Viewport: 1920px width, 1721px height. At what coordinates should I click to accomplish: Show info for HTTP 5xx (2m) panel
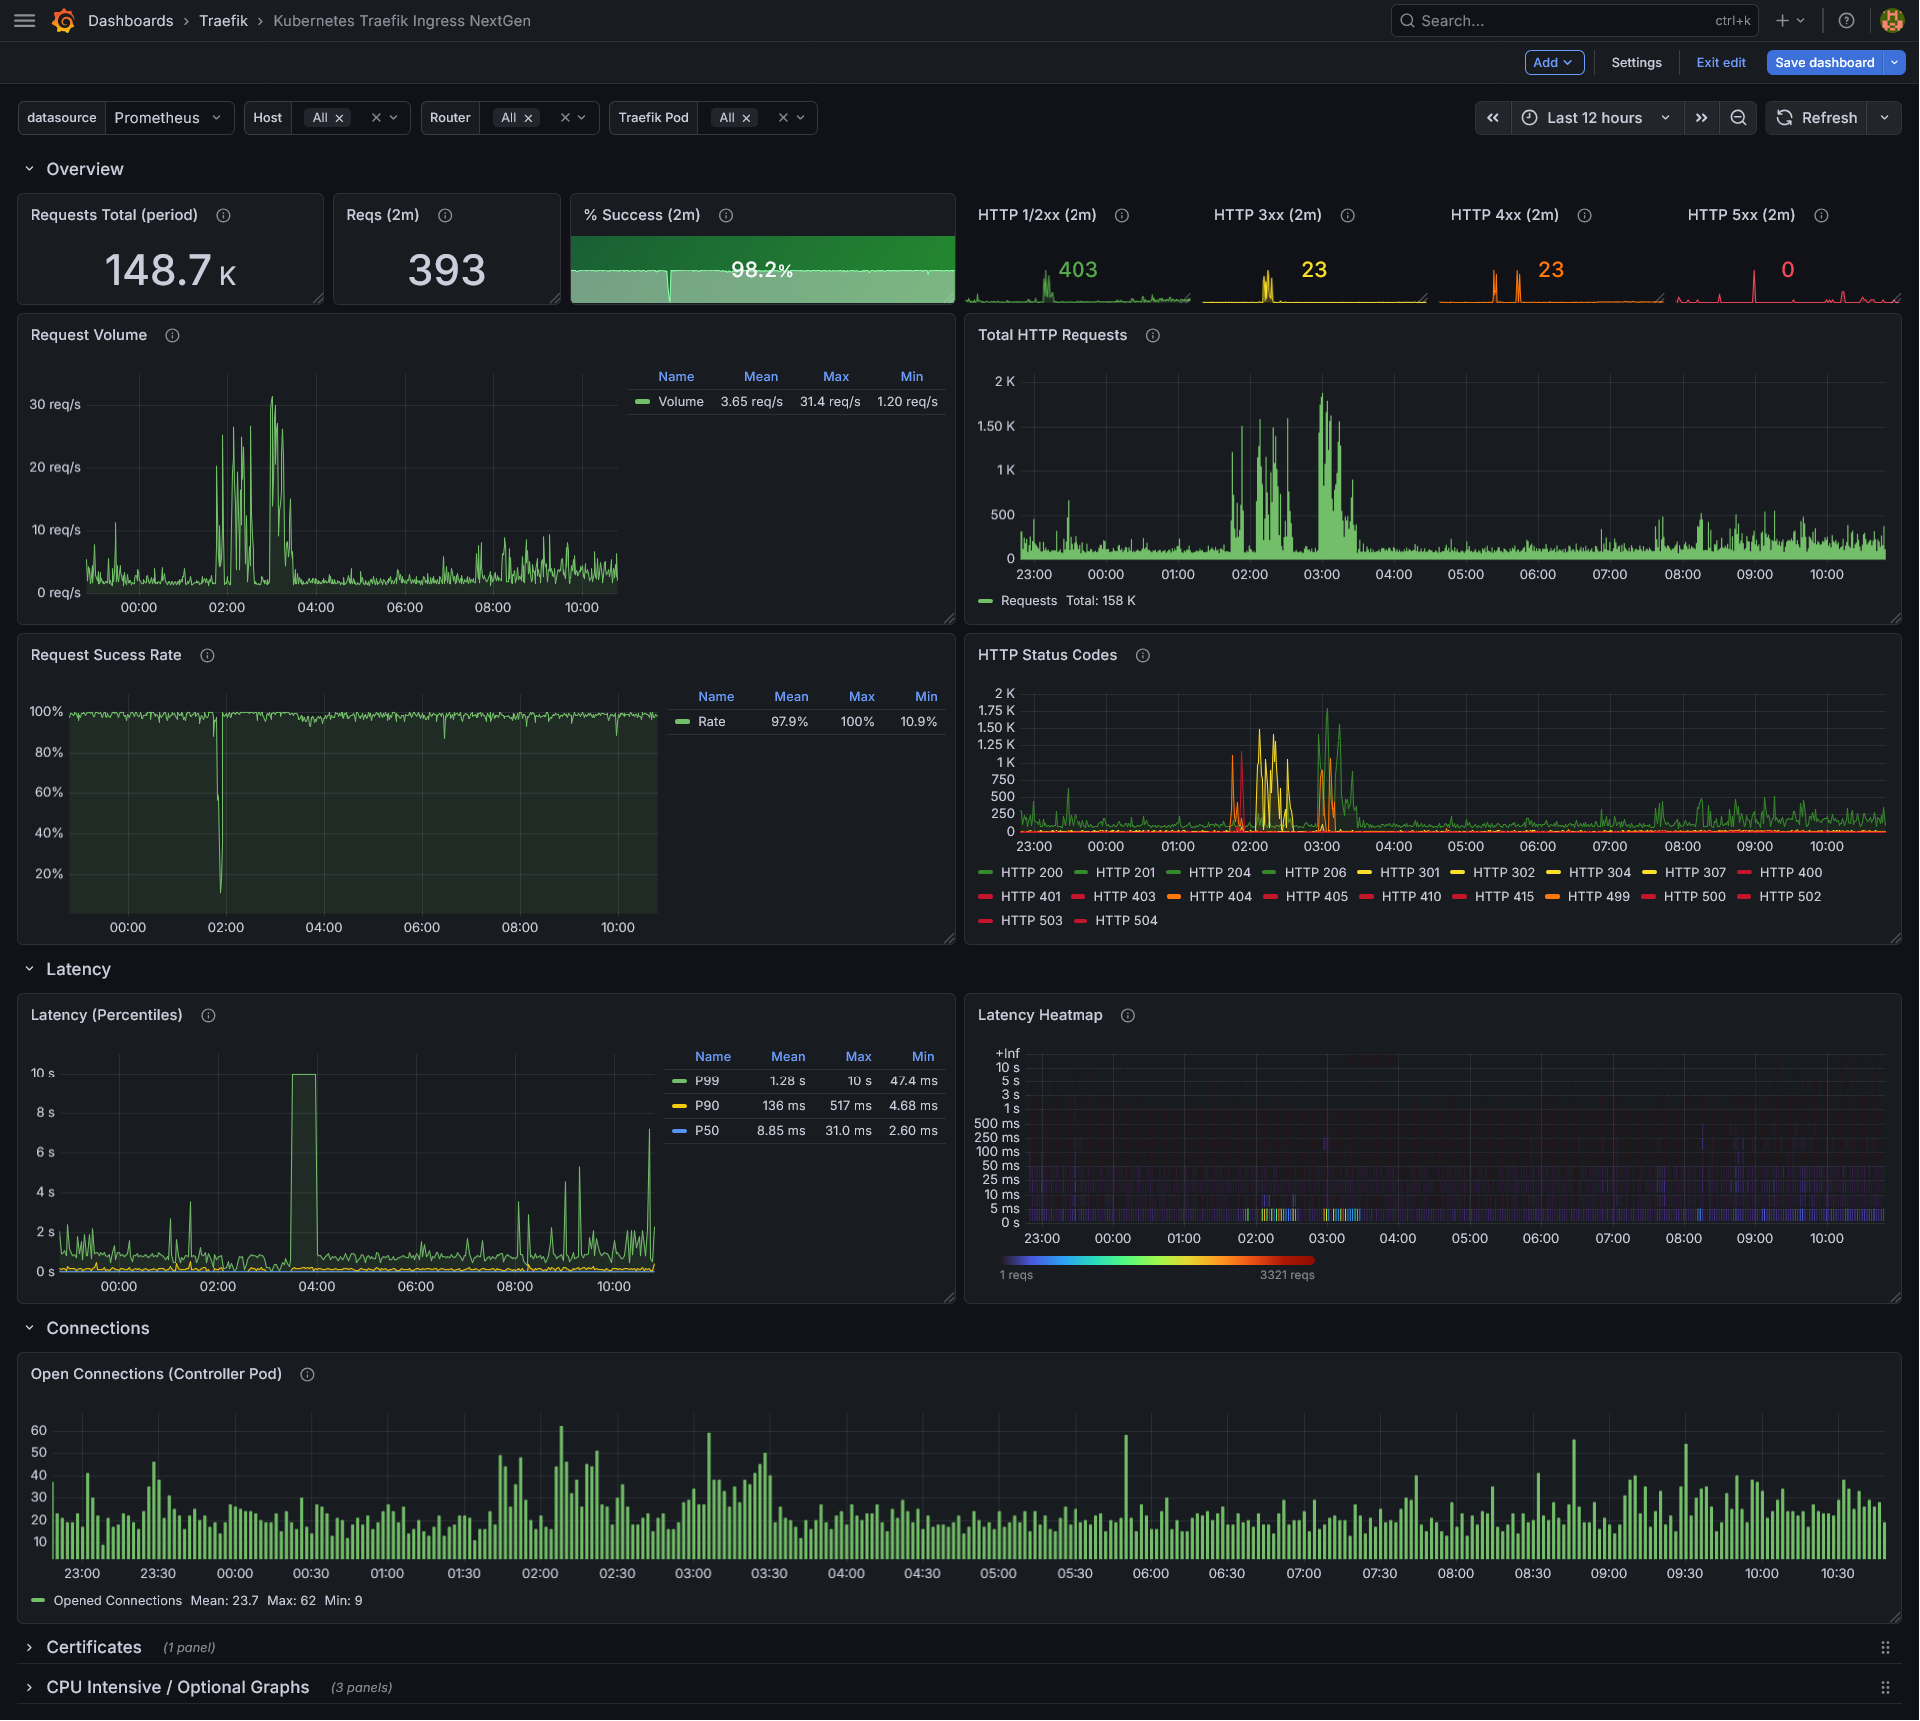1822,216
